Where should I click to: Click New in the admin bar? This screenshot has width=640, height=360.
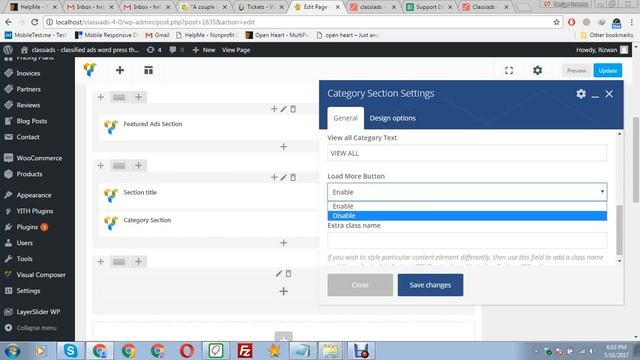tap(204, 50)
